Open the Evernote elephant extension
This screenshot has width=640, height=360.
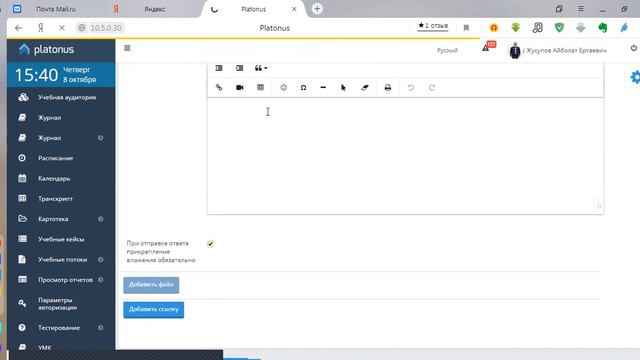(x=603, y=28)
